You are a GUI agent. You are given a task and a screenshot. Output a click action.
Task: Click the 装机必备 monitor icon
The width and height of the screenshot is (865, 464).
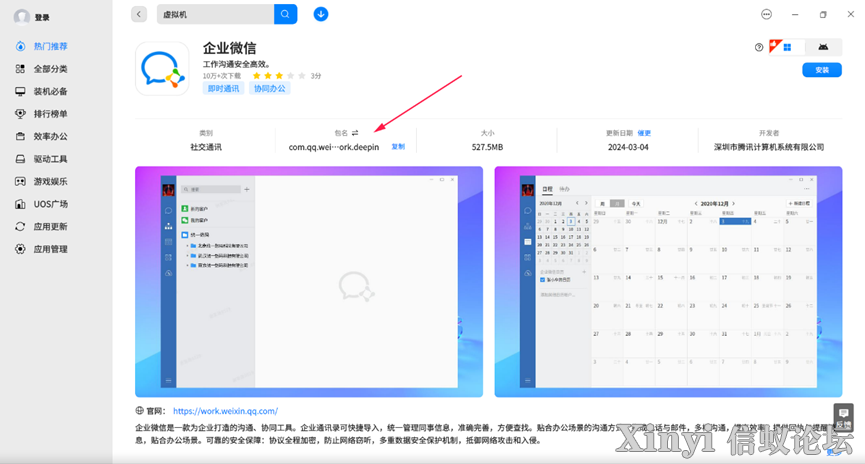[20, 92]
